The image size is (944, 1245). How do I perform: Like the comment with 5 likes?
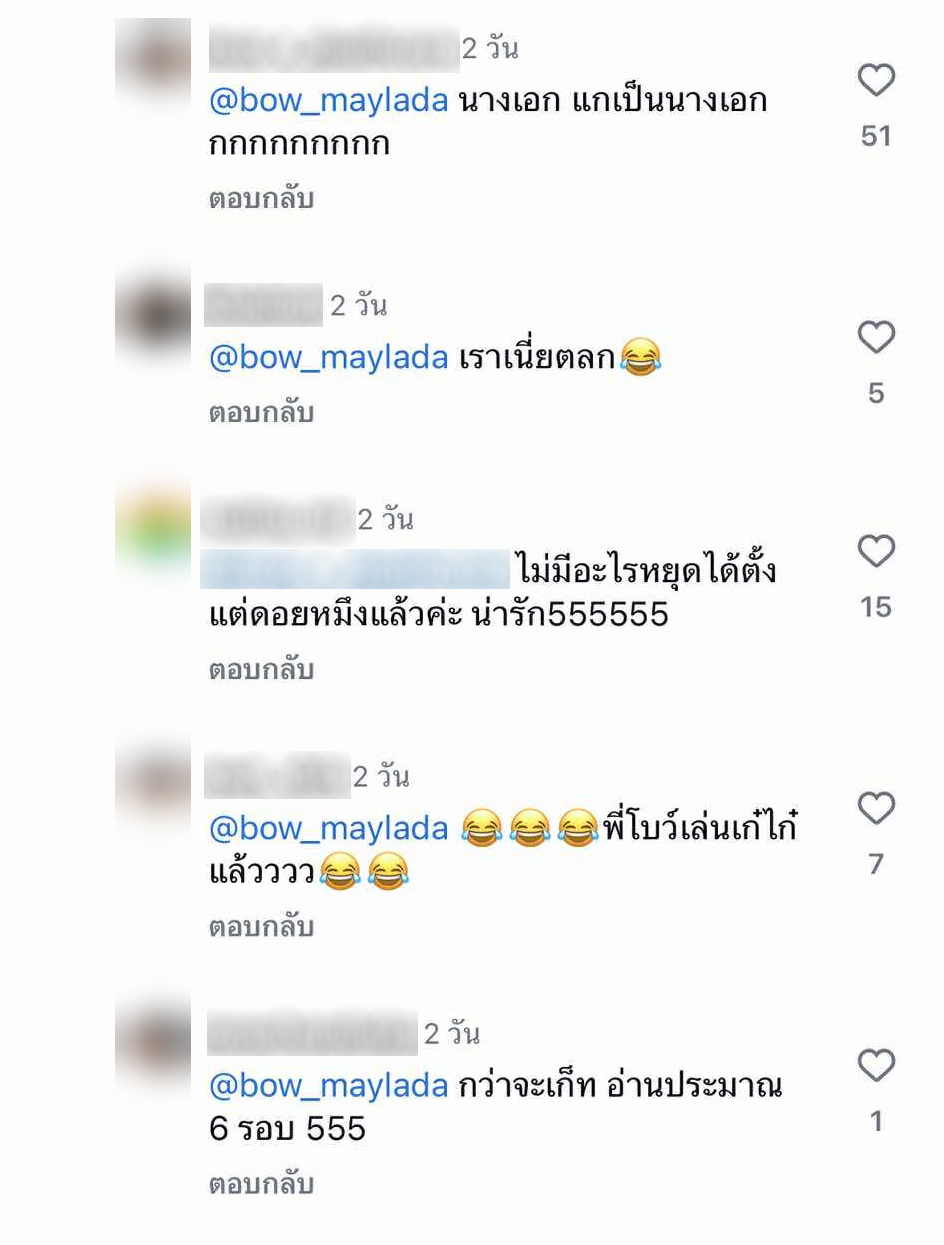pos(876,338)
